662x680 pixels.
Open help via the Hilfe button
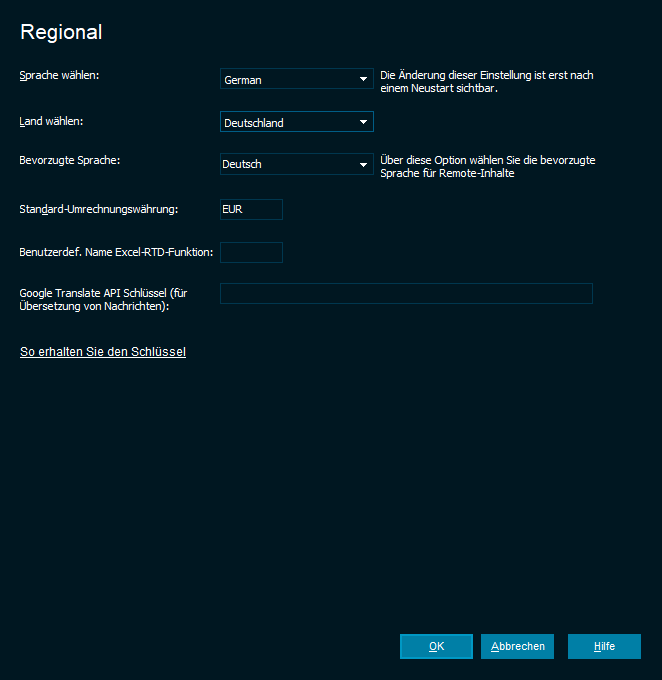coord(604,647)
